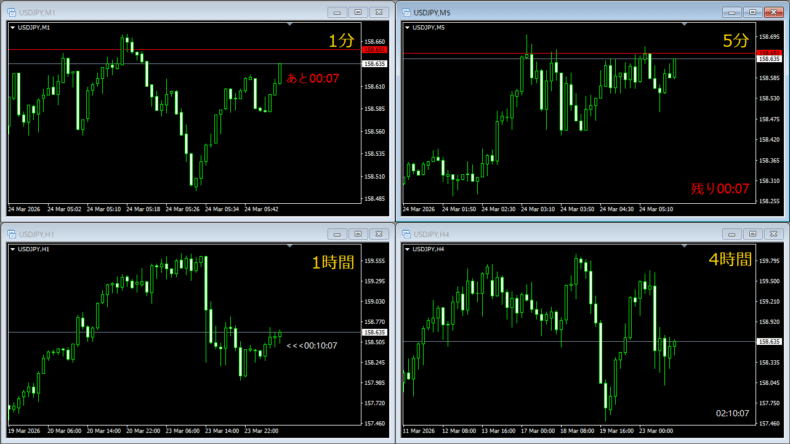Image resolution: width=790 pixels, height=444 pixels.
Task: Minimize the USDJPY,H4 chart window
Action: (x=730, y=233)
